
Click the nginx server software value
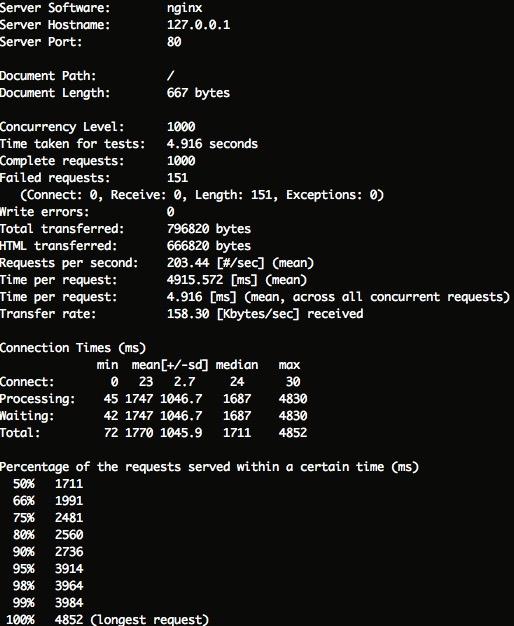185,8
